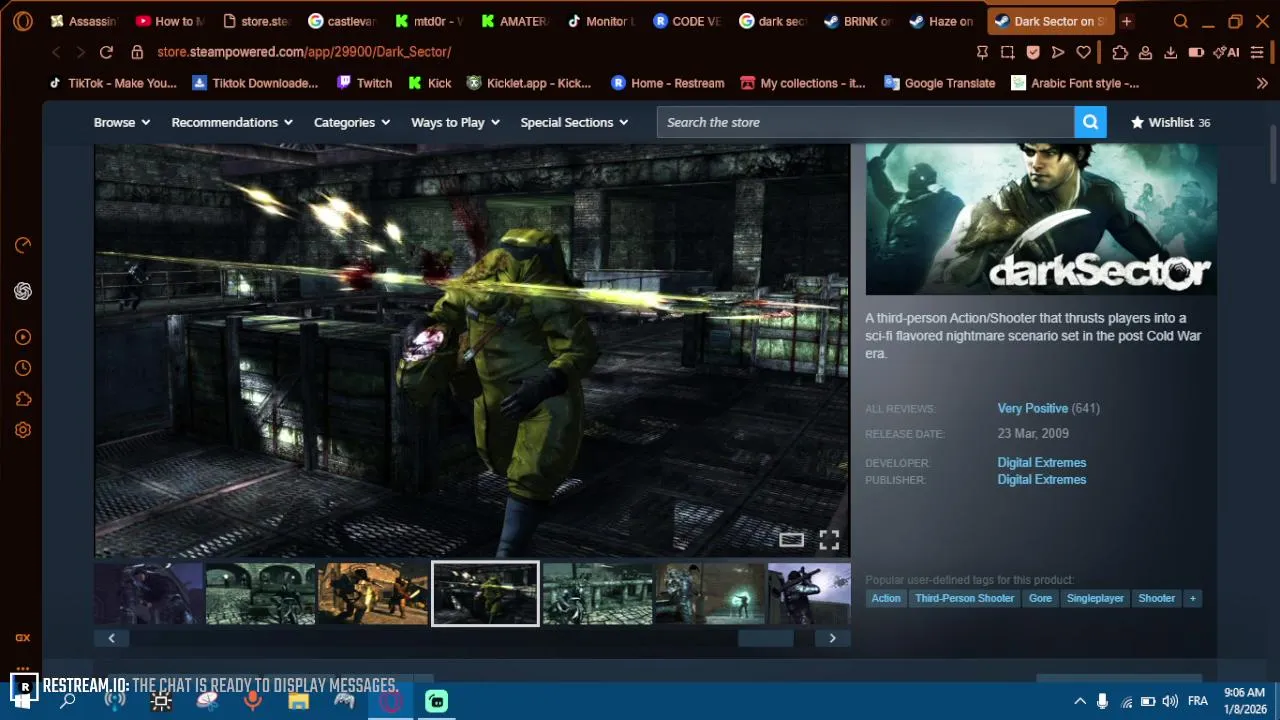Expand the Ways to Play dropdown
The height and width of the screenshot is (720, 1280).
455,122
